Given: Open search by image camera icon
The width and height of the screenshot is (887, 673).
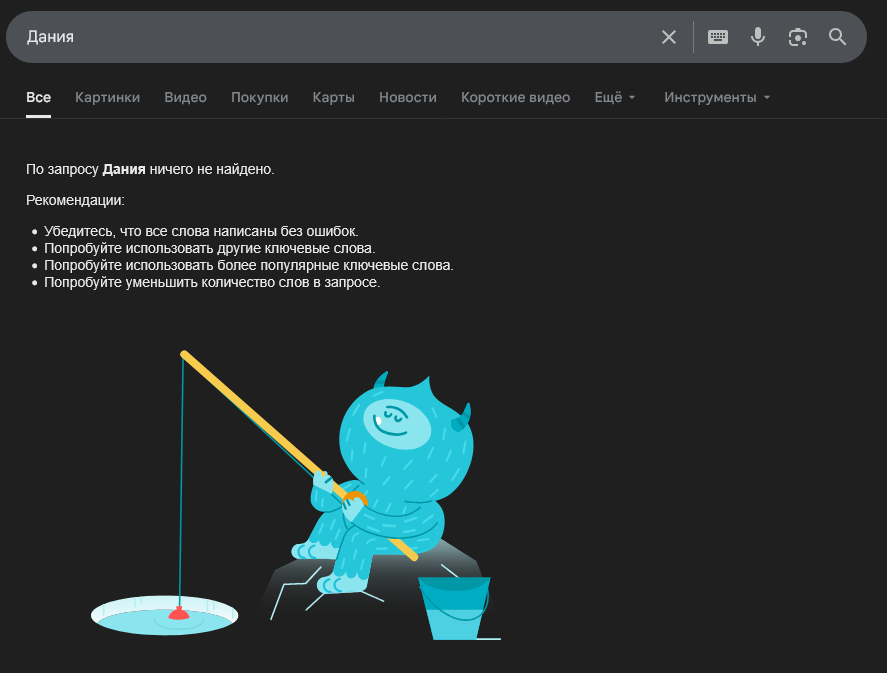Looking at the screenshot, I should 797,37.
